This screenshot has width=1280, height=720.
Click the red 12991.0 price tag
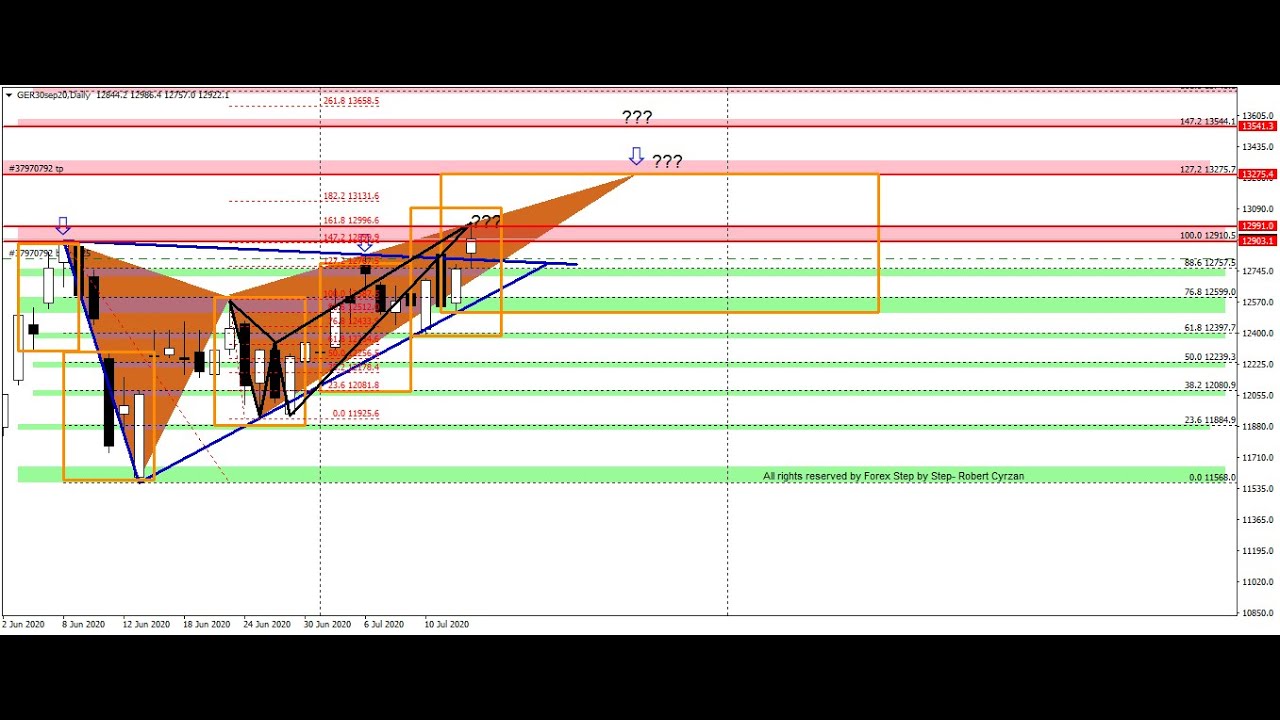1258,226
